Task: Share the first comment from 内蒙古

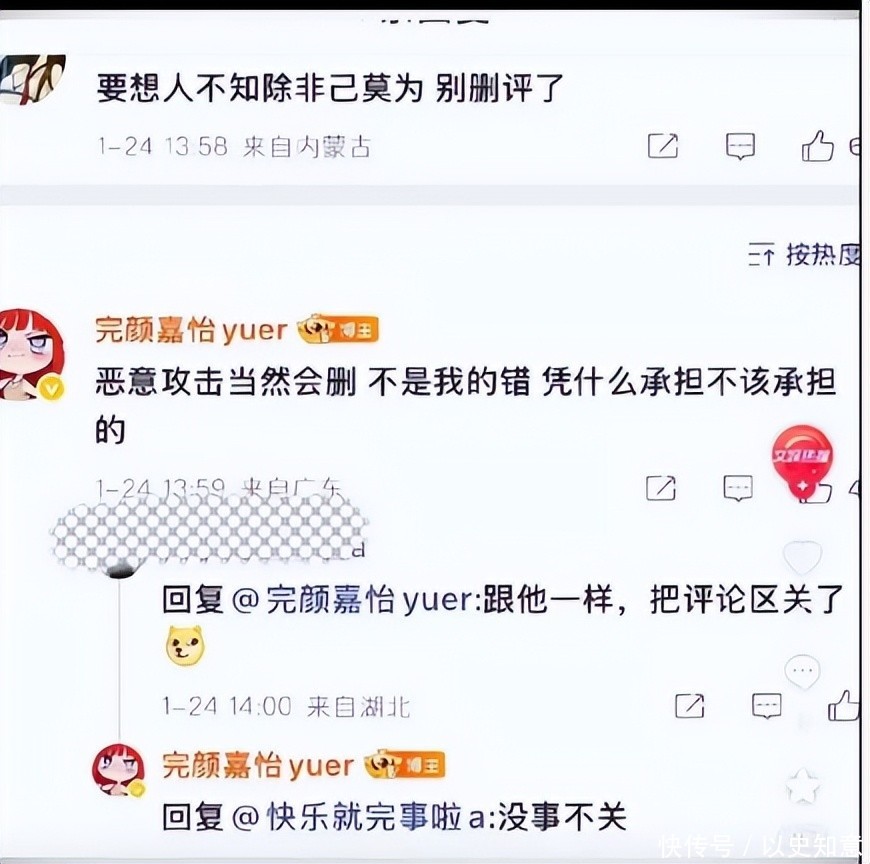Action: 663,146
